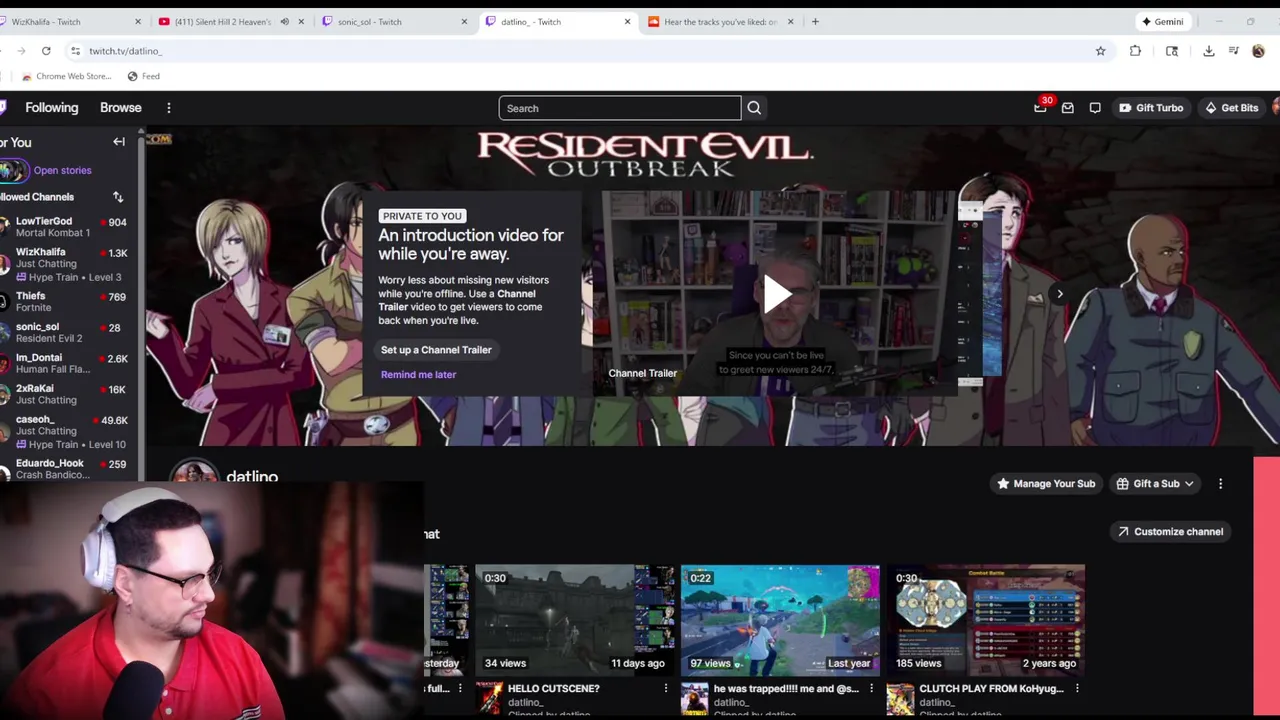Open stories from the sidebar
Image resolution: width=1280 pixels, height=720 pixels.
(62, 171)
